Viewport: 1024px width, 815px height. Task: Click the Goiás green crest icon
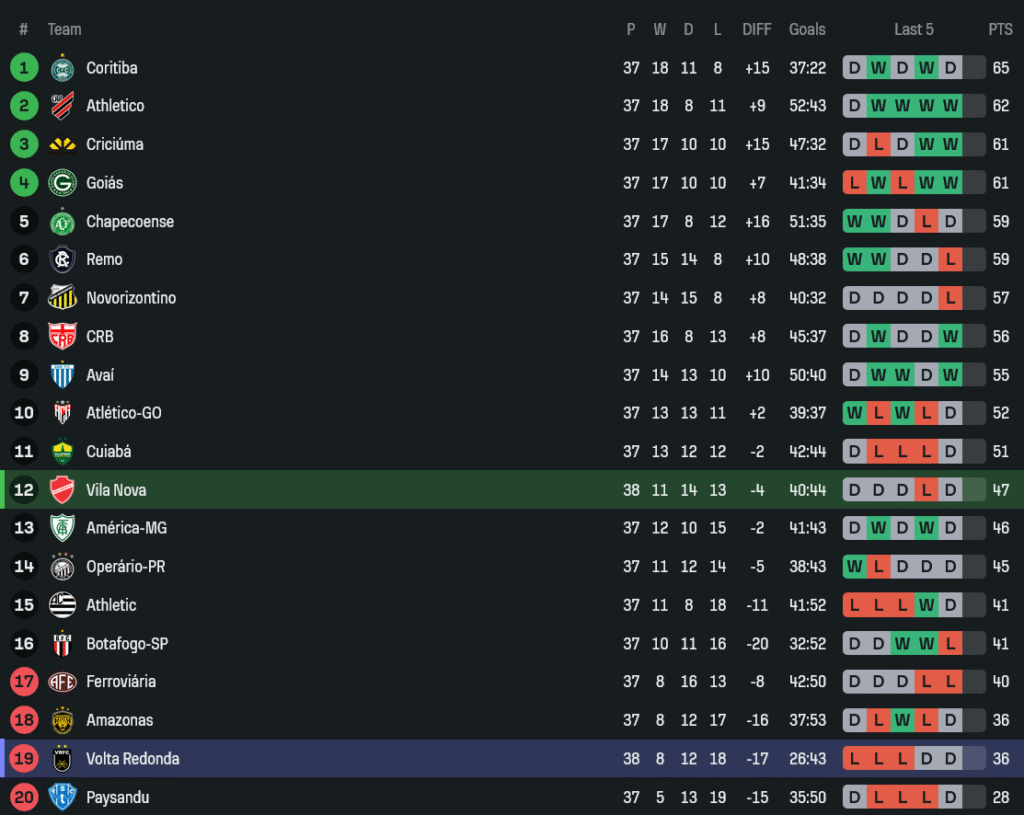pyautogui.click(x=62, y=183)
